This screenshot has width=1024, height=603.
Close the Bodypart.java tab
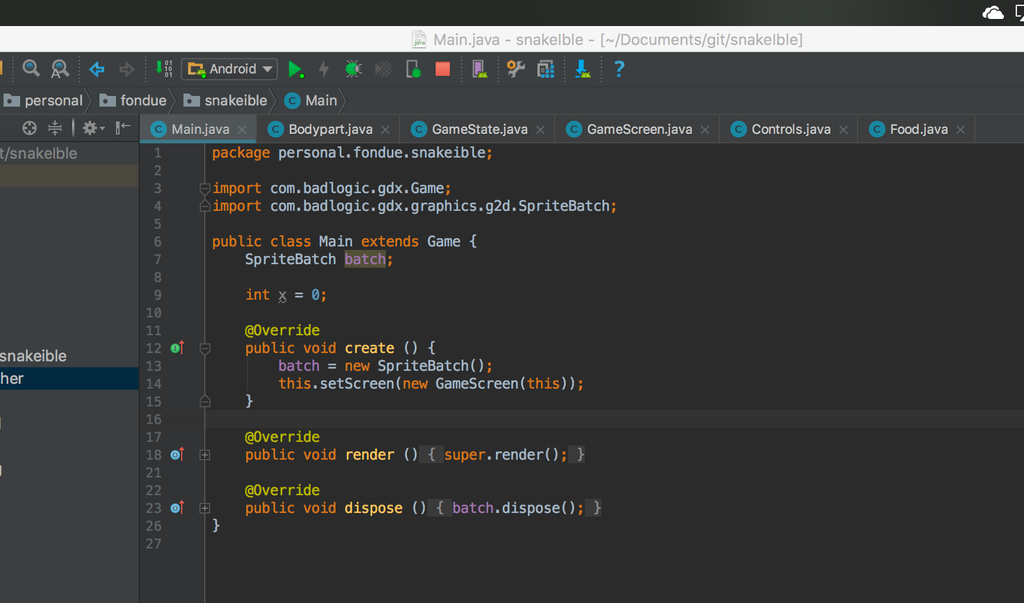coord(386,128)
